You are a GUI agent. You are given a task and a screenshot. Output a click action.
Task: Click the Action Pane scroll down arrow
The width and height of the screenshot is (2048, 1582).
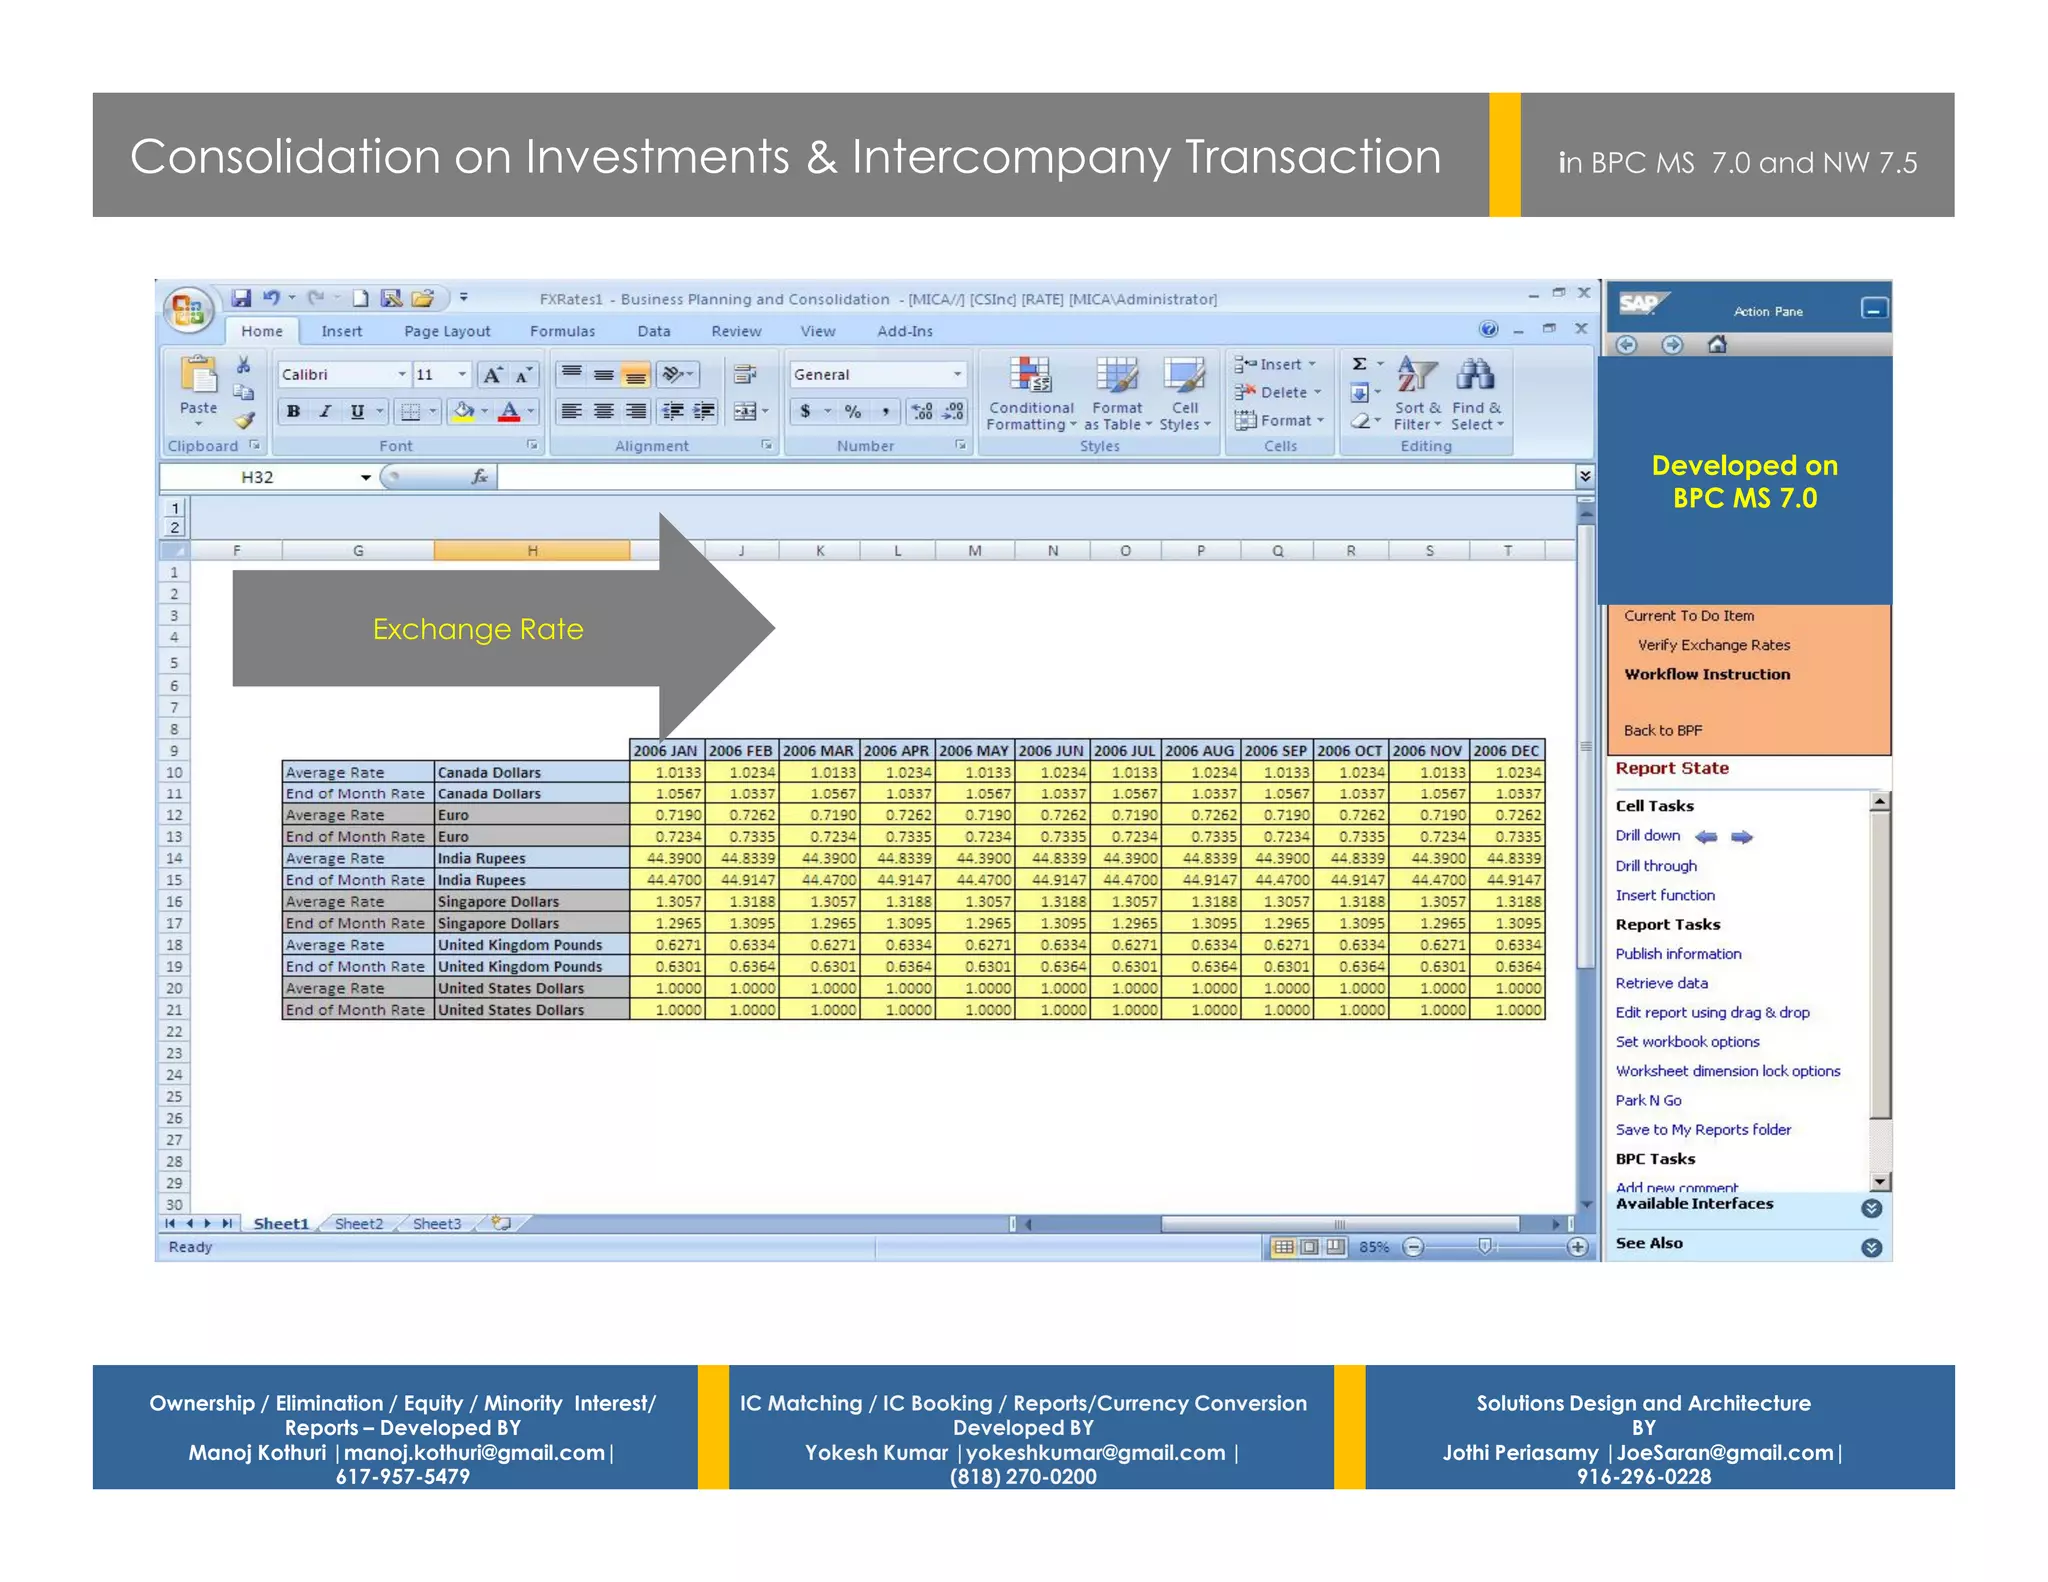coord(1879,1181)
